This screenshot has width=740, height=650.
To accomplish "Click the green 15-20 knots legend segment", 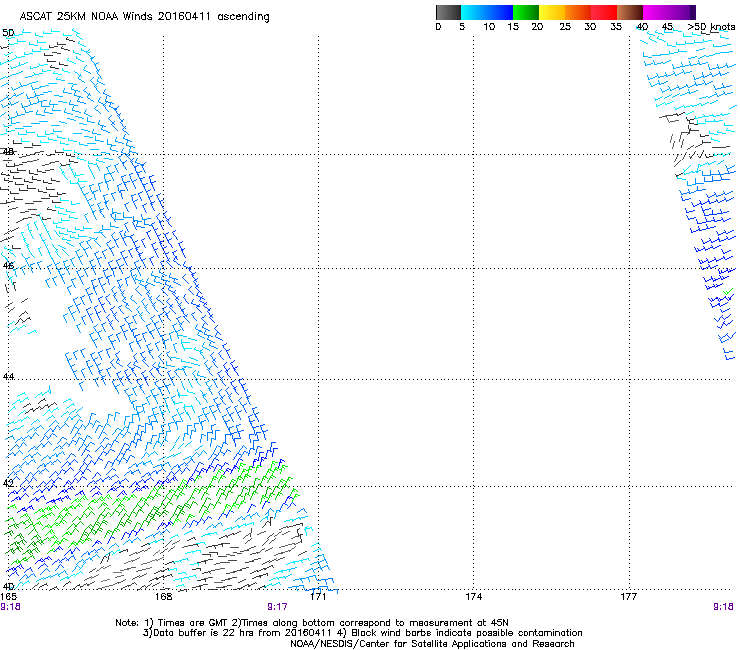I will [x=526, y=12].
